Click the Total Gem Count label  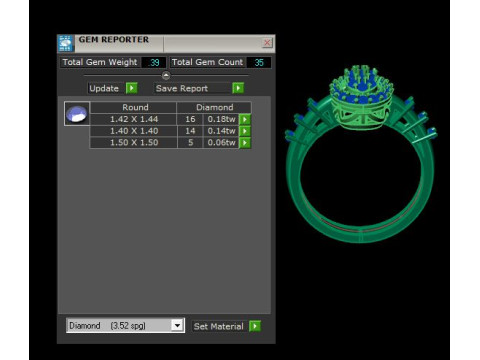[207, 62]
